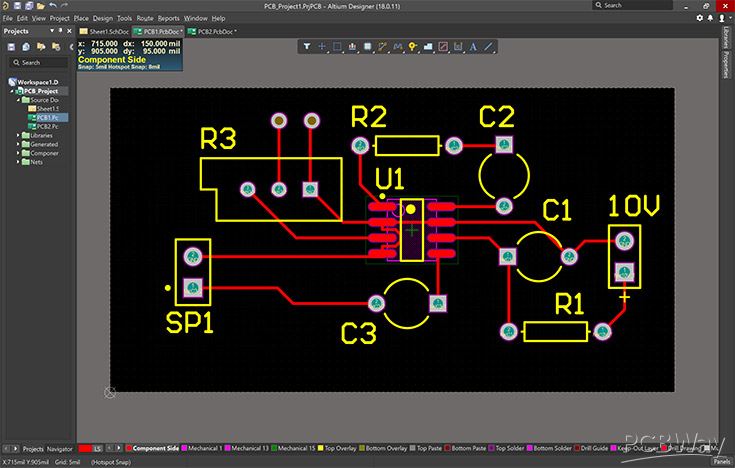Click the Projects panel compile icon
This screenshot has height=468, width=735.
tap(26, 46)
